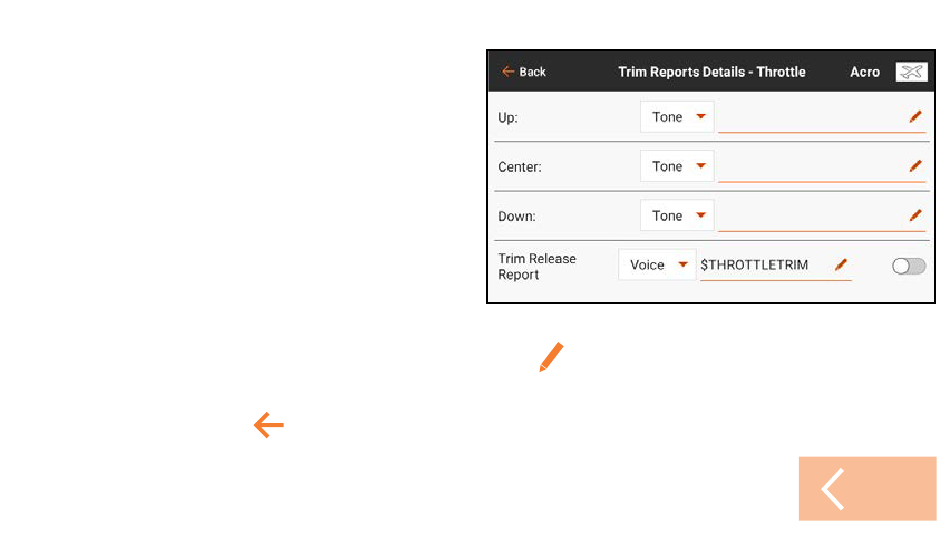Click the Back arrow icon in header
The image size is (950, 534).
tap(508, 72)
